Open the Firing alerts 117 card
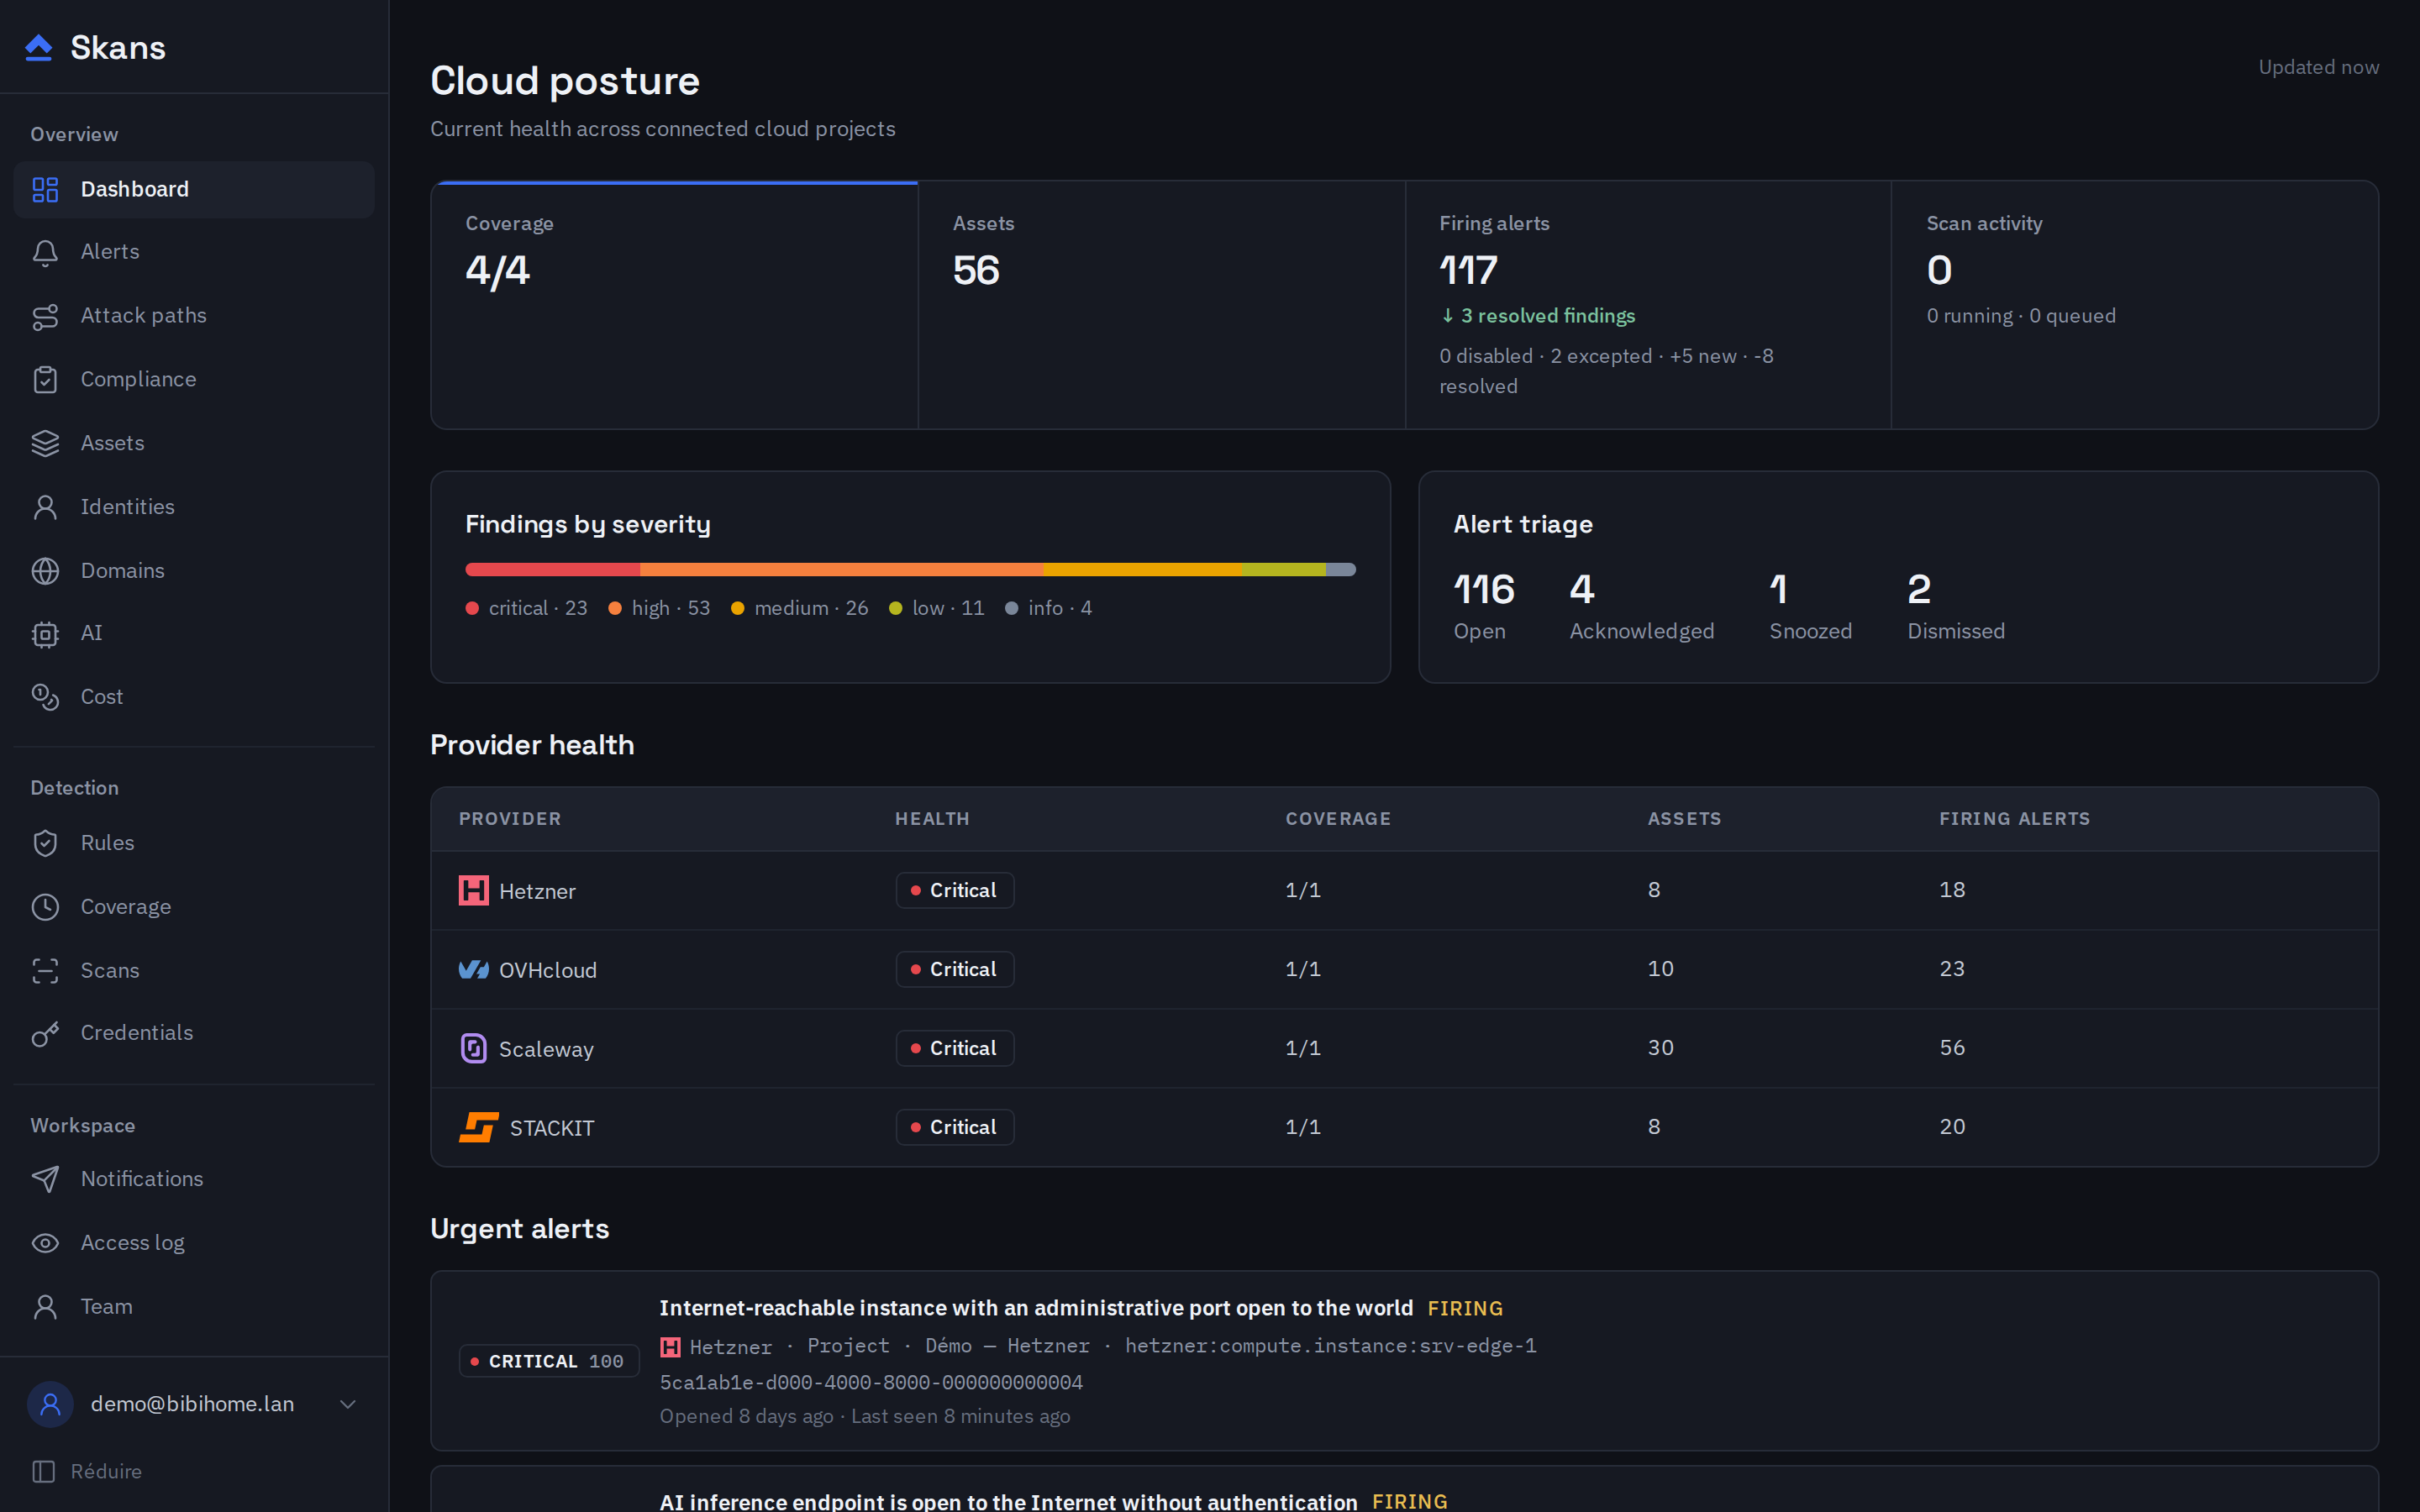2420x1512 pixels. coord(1648,305)
